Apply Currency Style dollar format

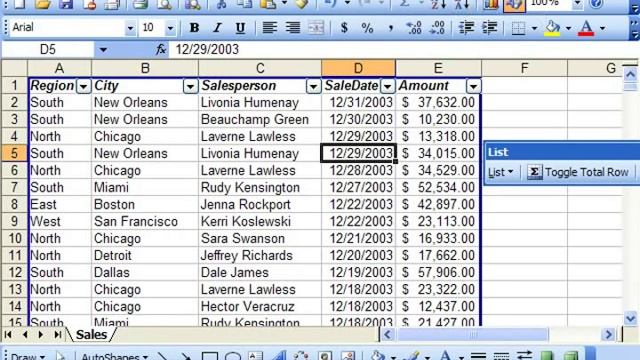coord(344,28)
